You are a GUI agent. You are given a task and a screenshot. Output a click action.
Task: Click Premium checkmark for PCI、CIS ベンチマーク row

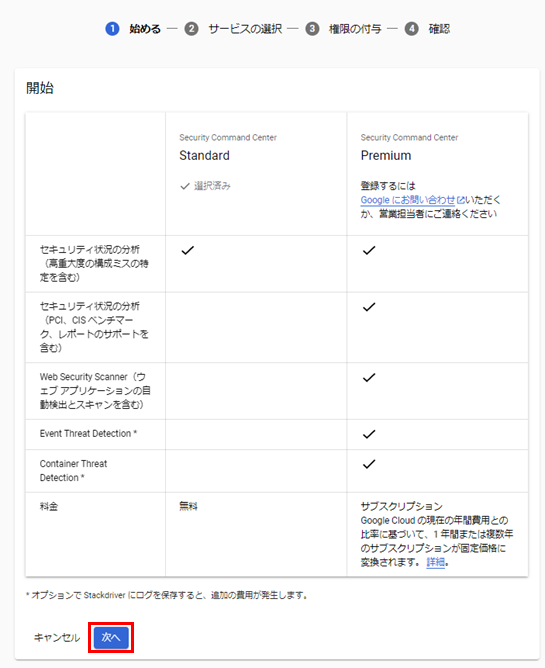tap(369, 307)
